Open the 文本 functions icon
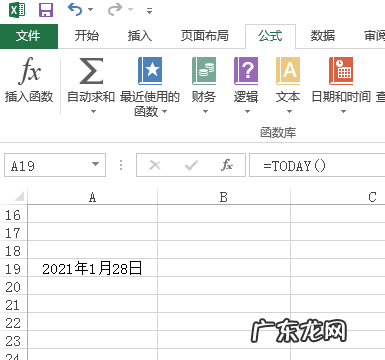Viewport: 385px width, 360px height. click(x=288, y=71)
